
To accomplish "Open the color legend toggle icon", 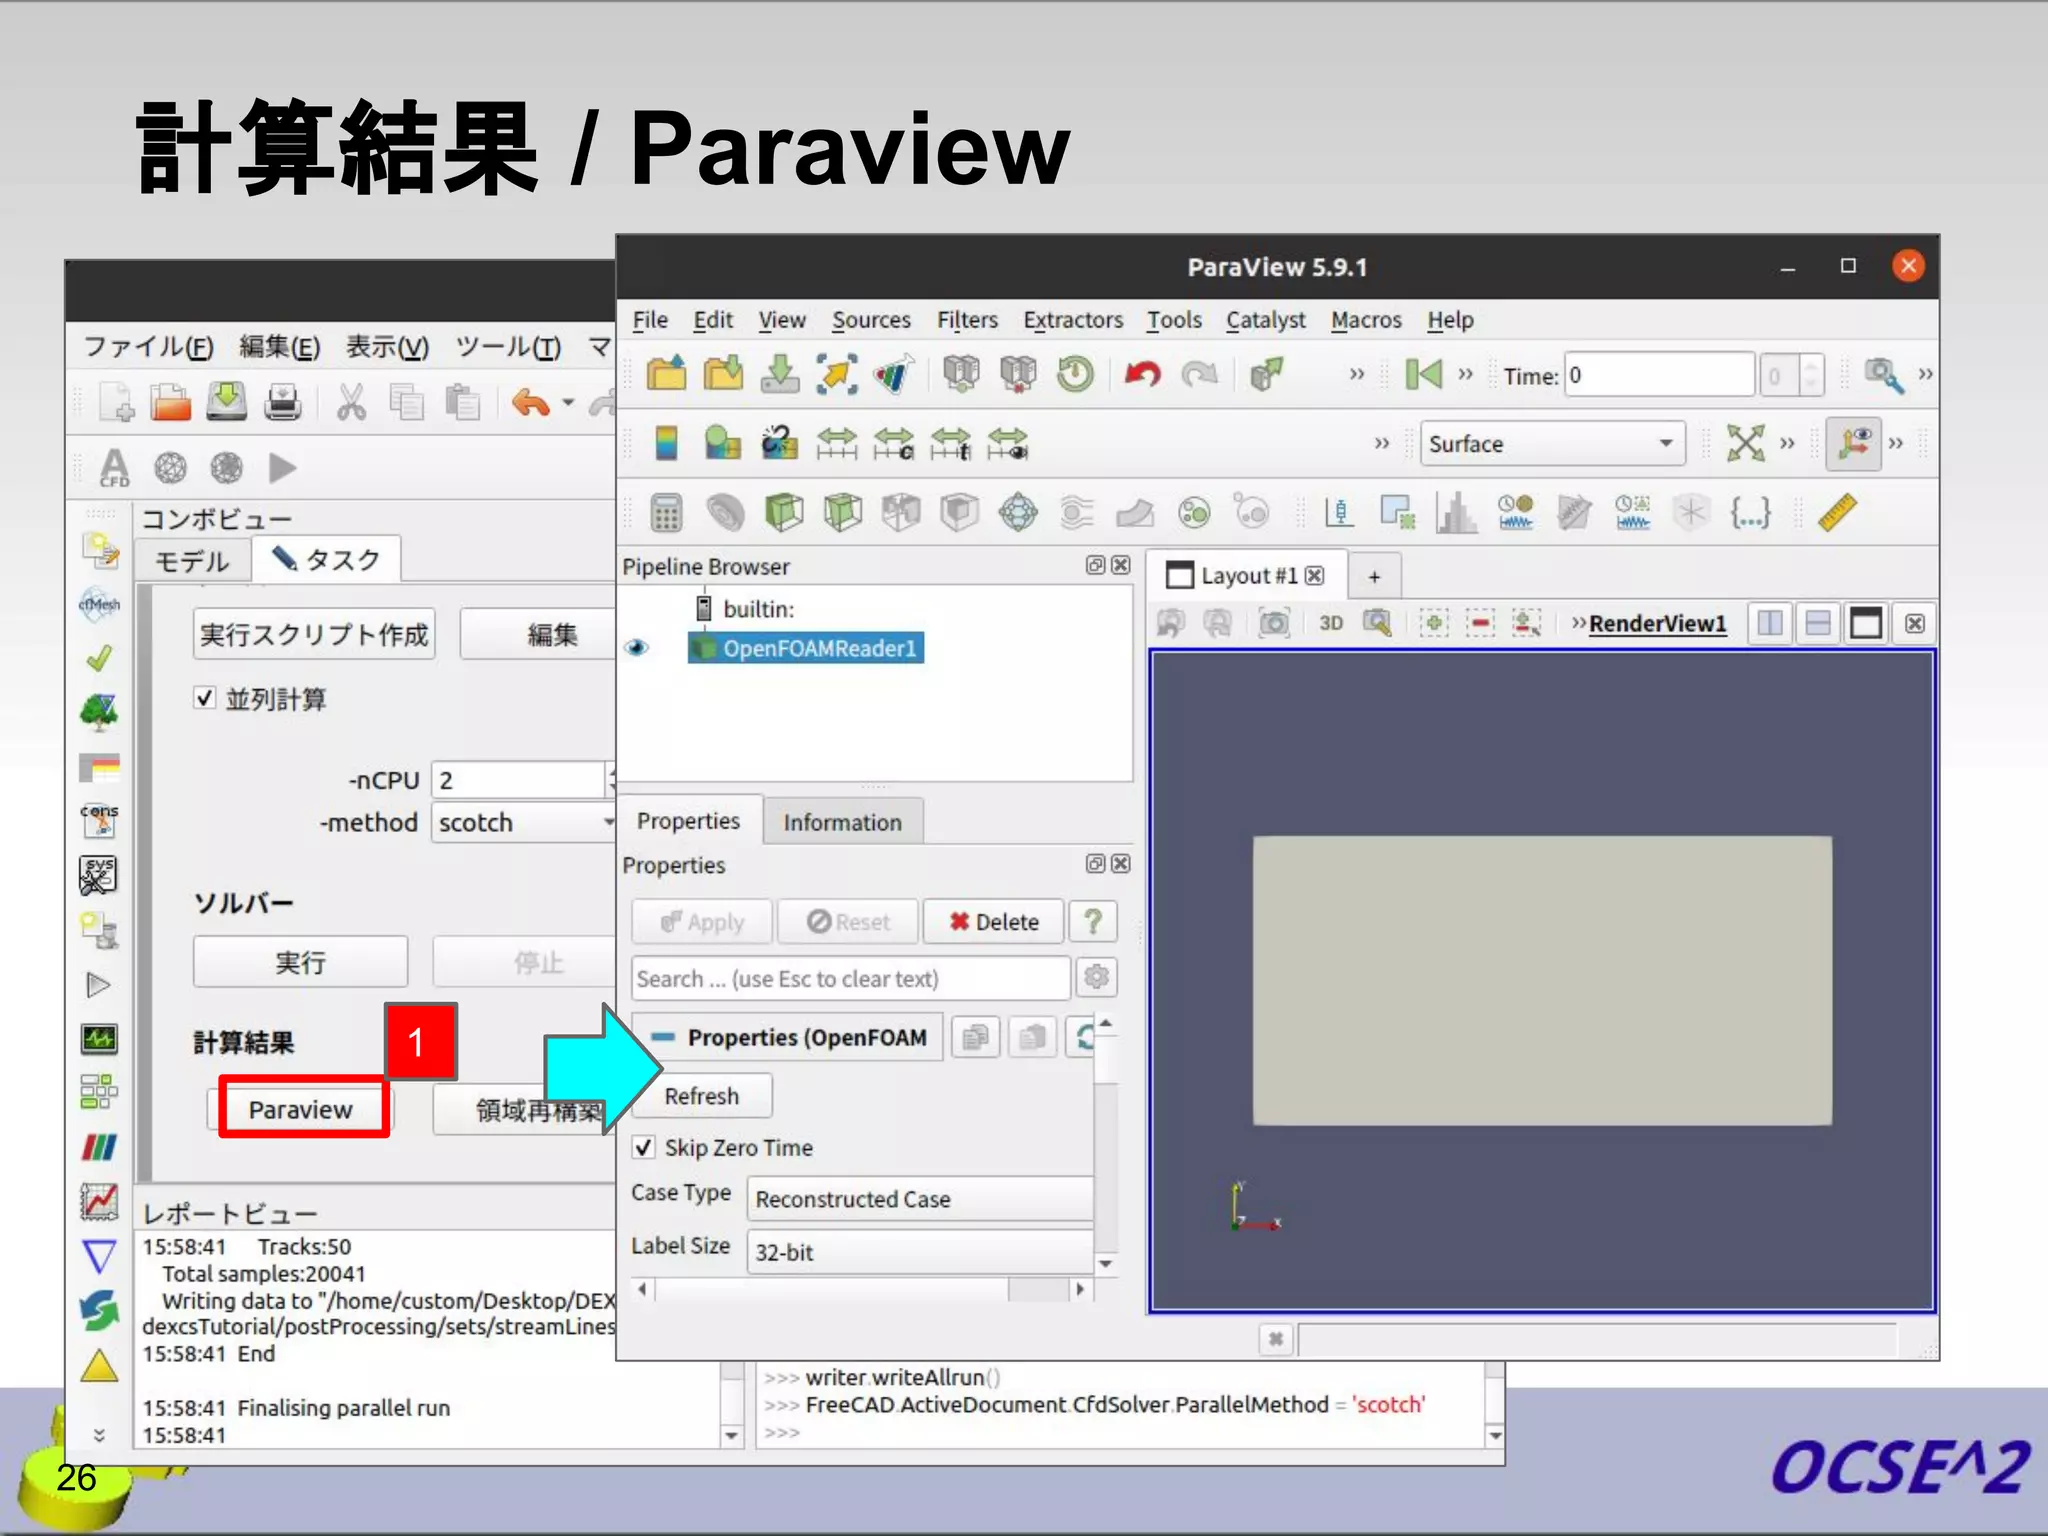I will pos(666,443).
